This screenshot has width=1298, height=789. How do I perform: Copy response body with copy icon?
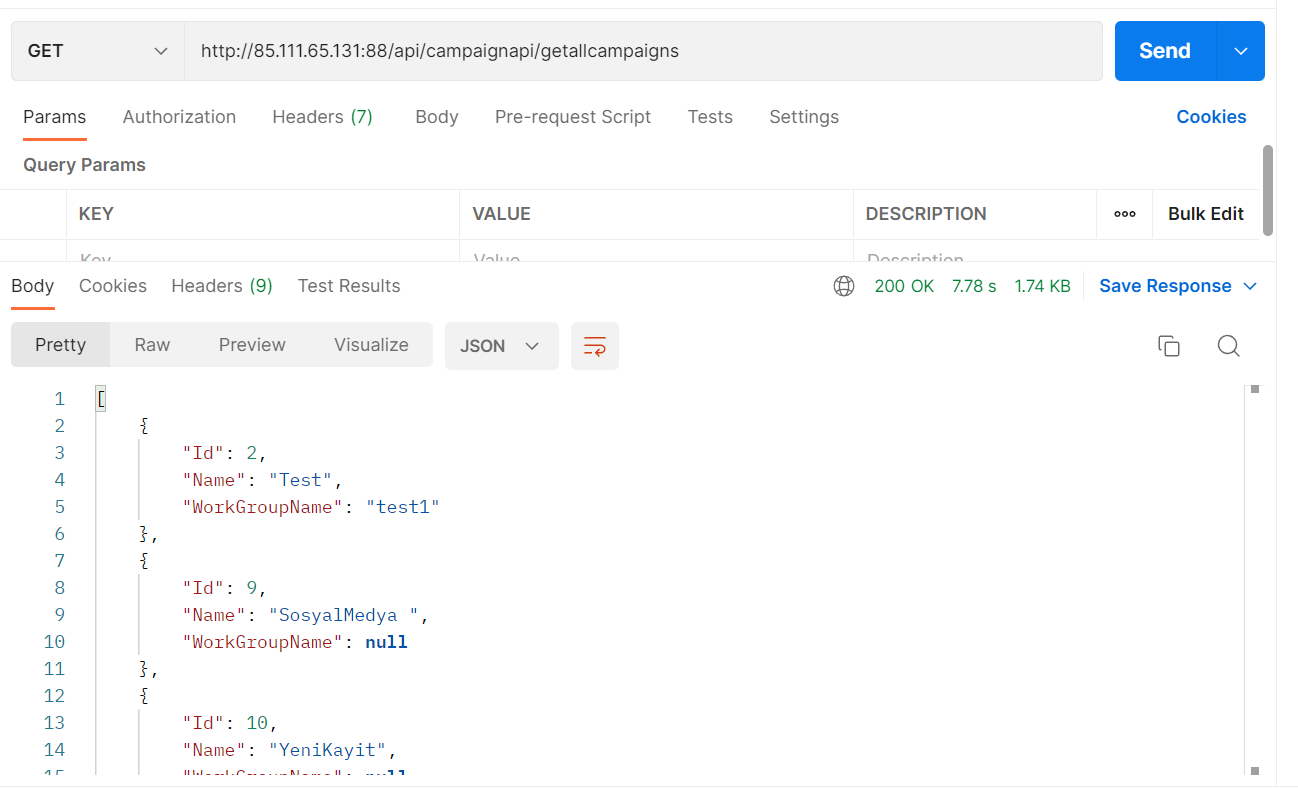coord(1168,346)
